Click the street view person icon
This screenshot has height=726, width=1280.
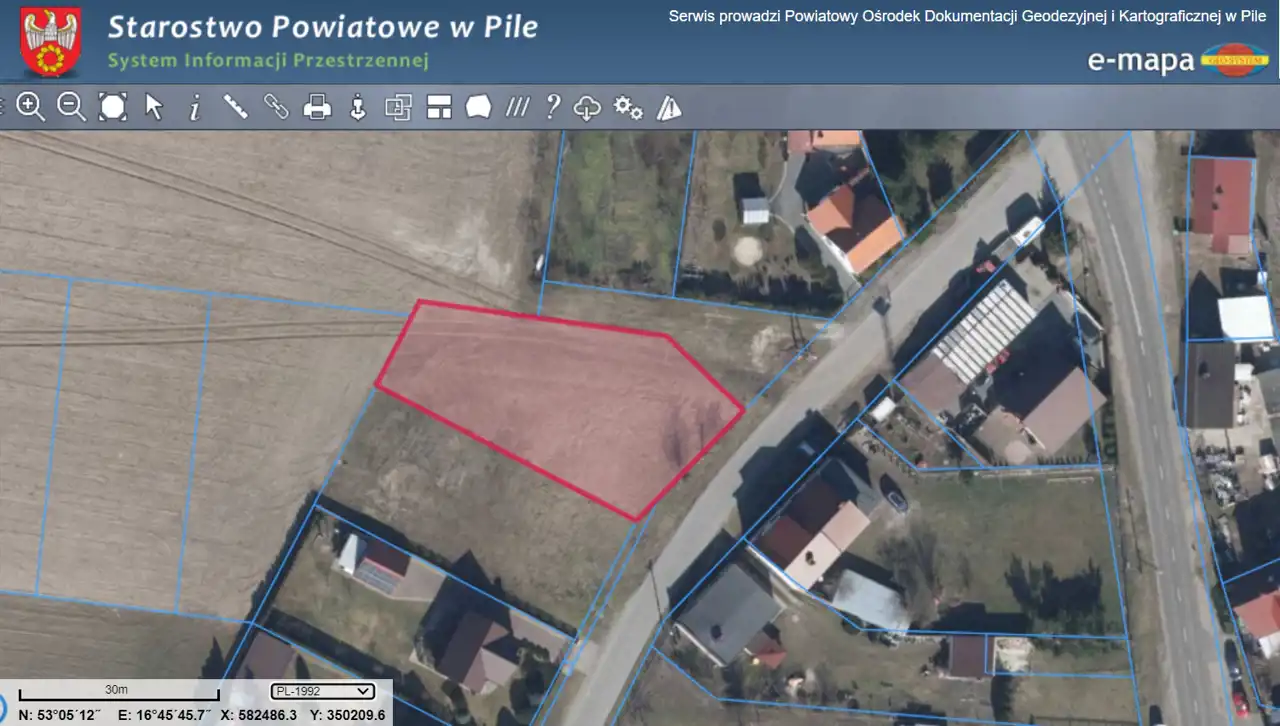pyautogui.click(x=358, y=107)
